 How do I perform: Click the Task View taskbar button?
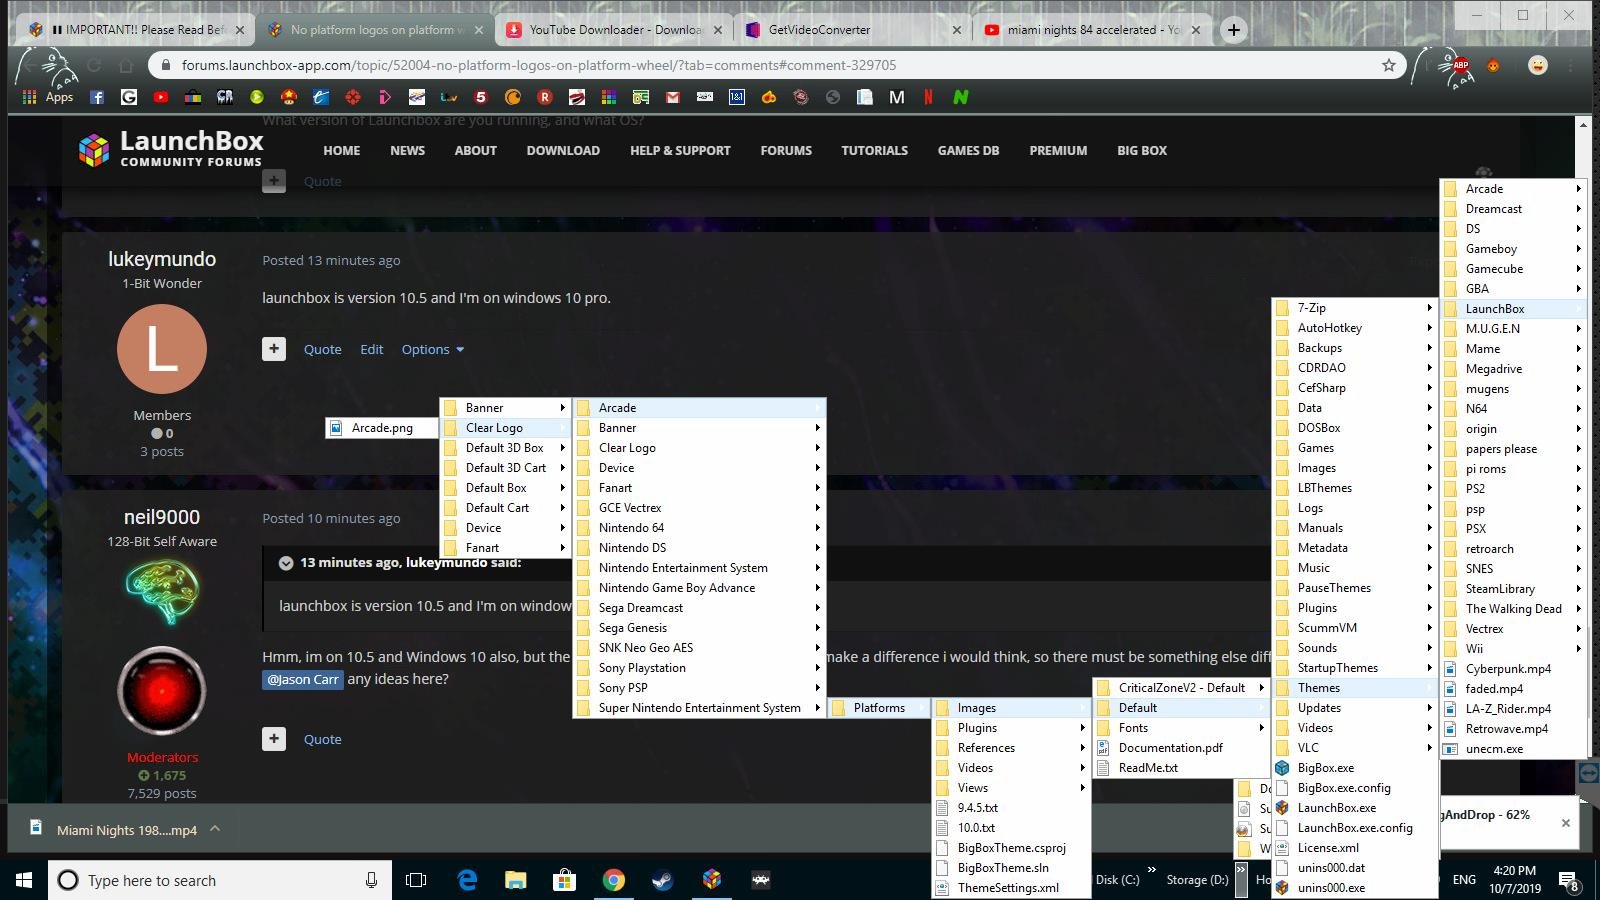(x=416, y=880)
